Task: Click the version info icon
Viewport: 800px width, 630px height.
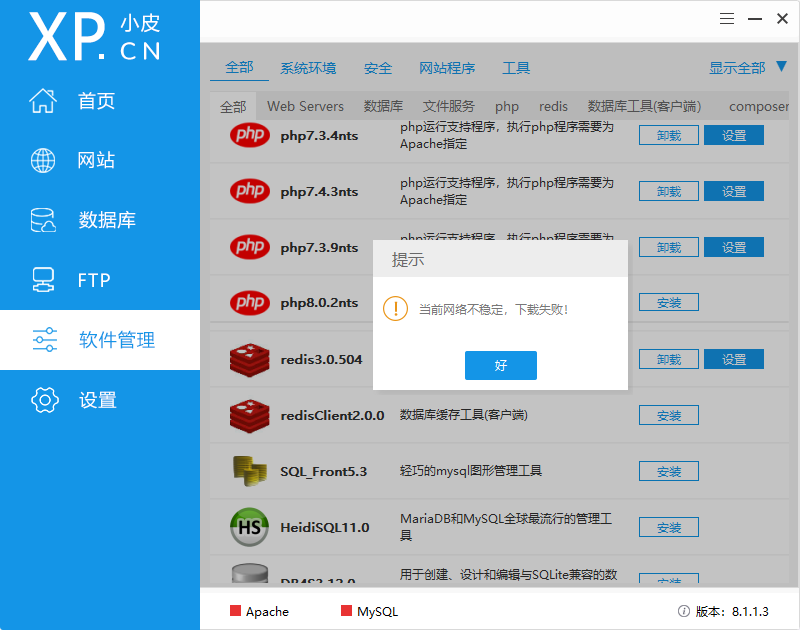Action: [684, 611]
